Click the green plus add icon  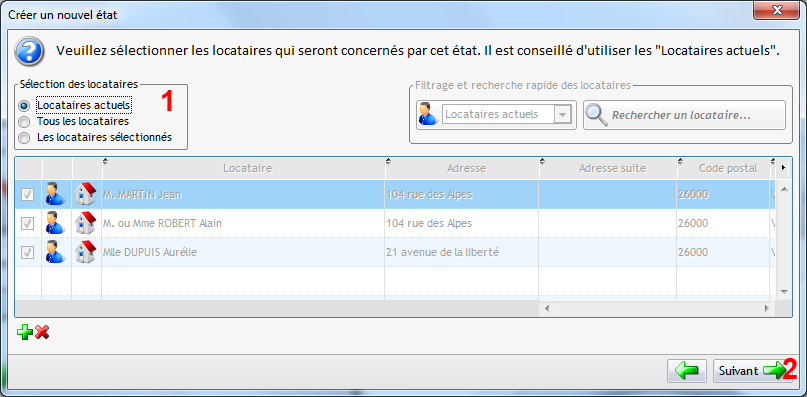pyautogui.click(x=24, y=332)
